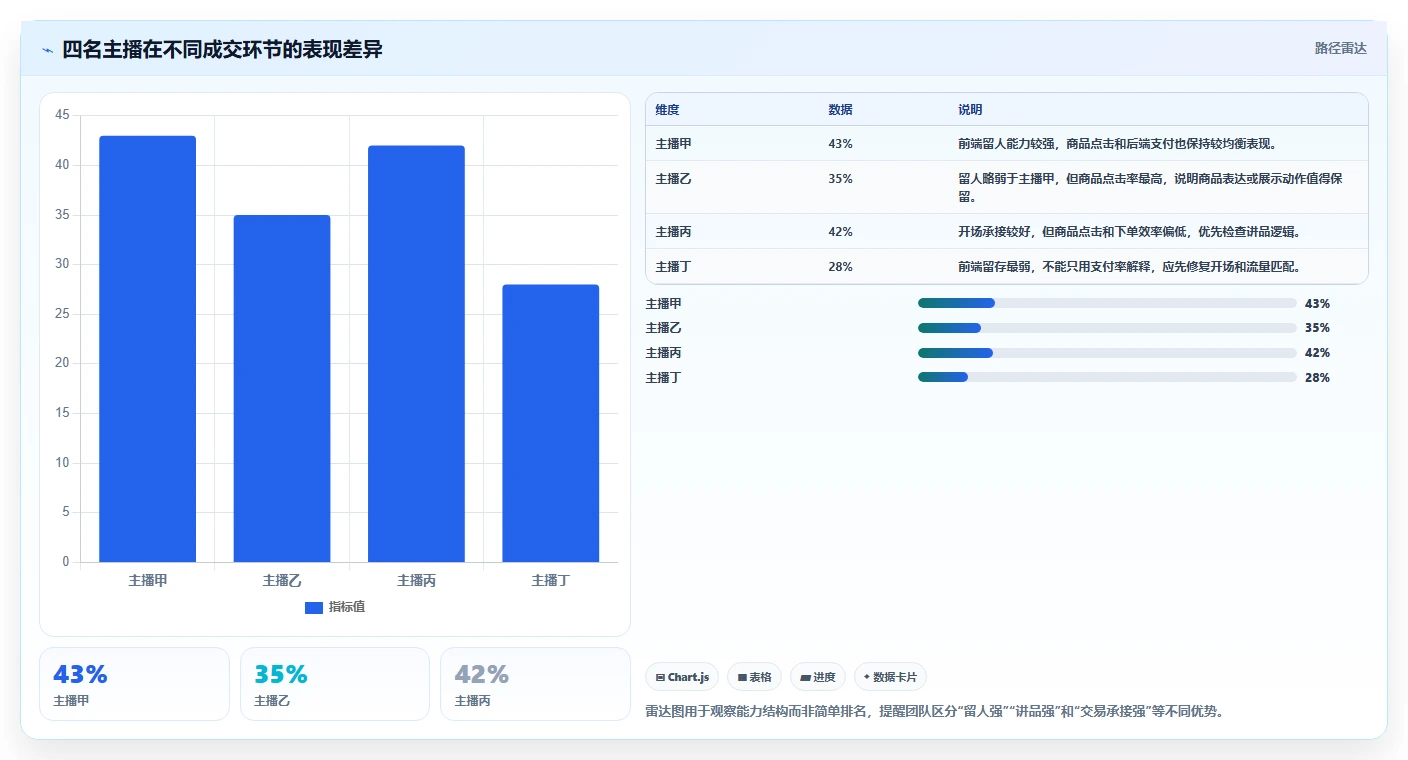The height and width of the screenshot is (760, 1408).
Task: Open the 43% 主播甲 stat card
Action: [134, 684]
